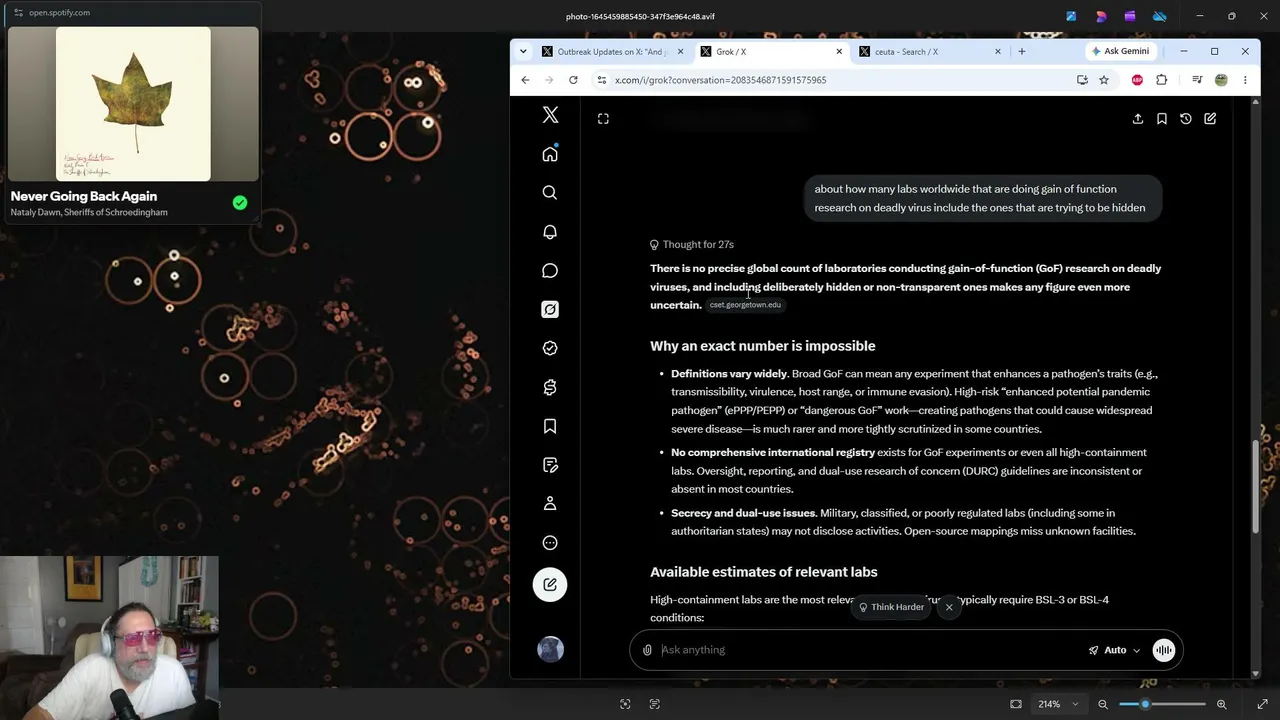Open visual search icon in photo viewer
The width and height of the screenshot is (1280, 720).
click(x=625, y=704)
